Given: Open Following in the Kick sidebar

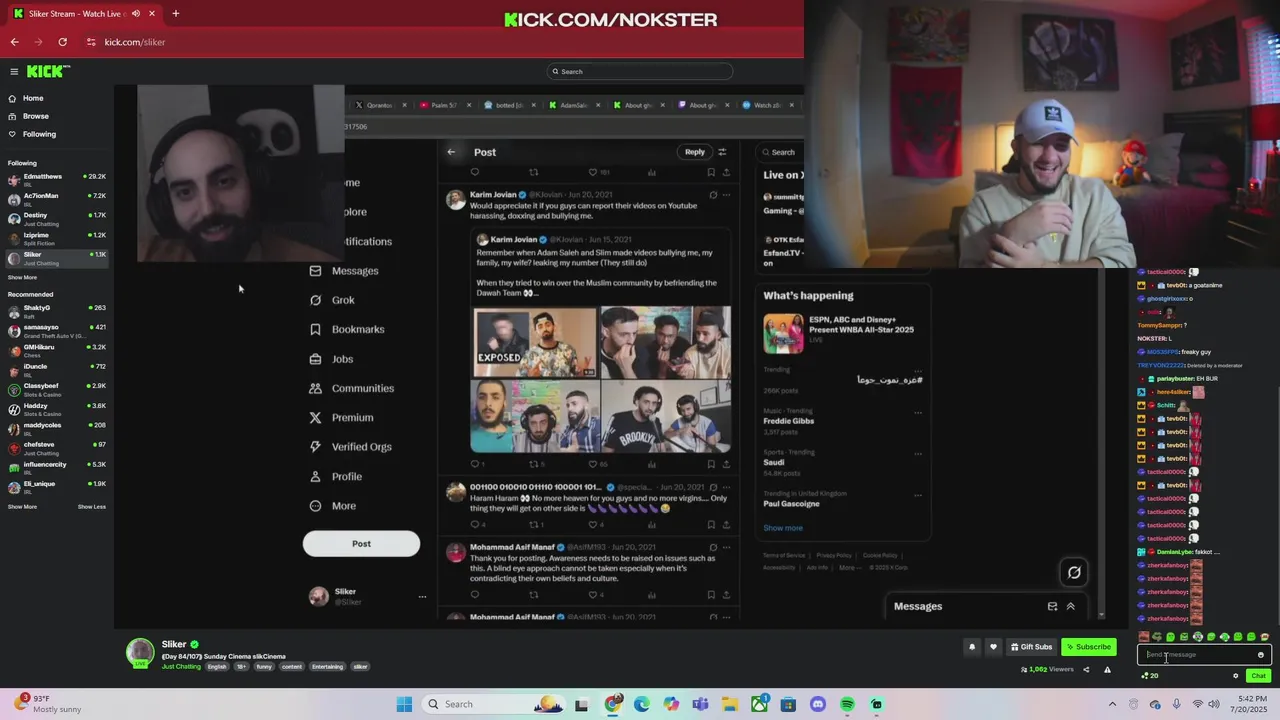Looking at the screenshot, I should click(x=33, y=134).
